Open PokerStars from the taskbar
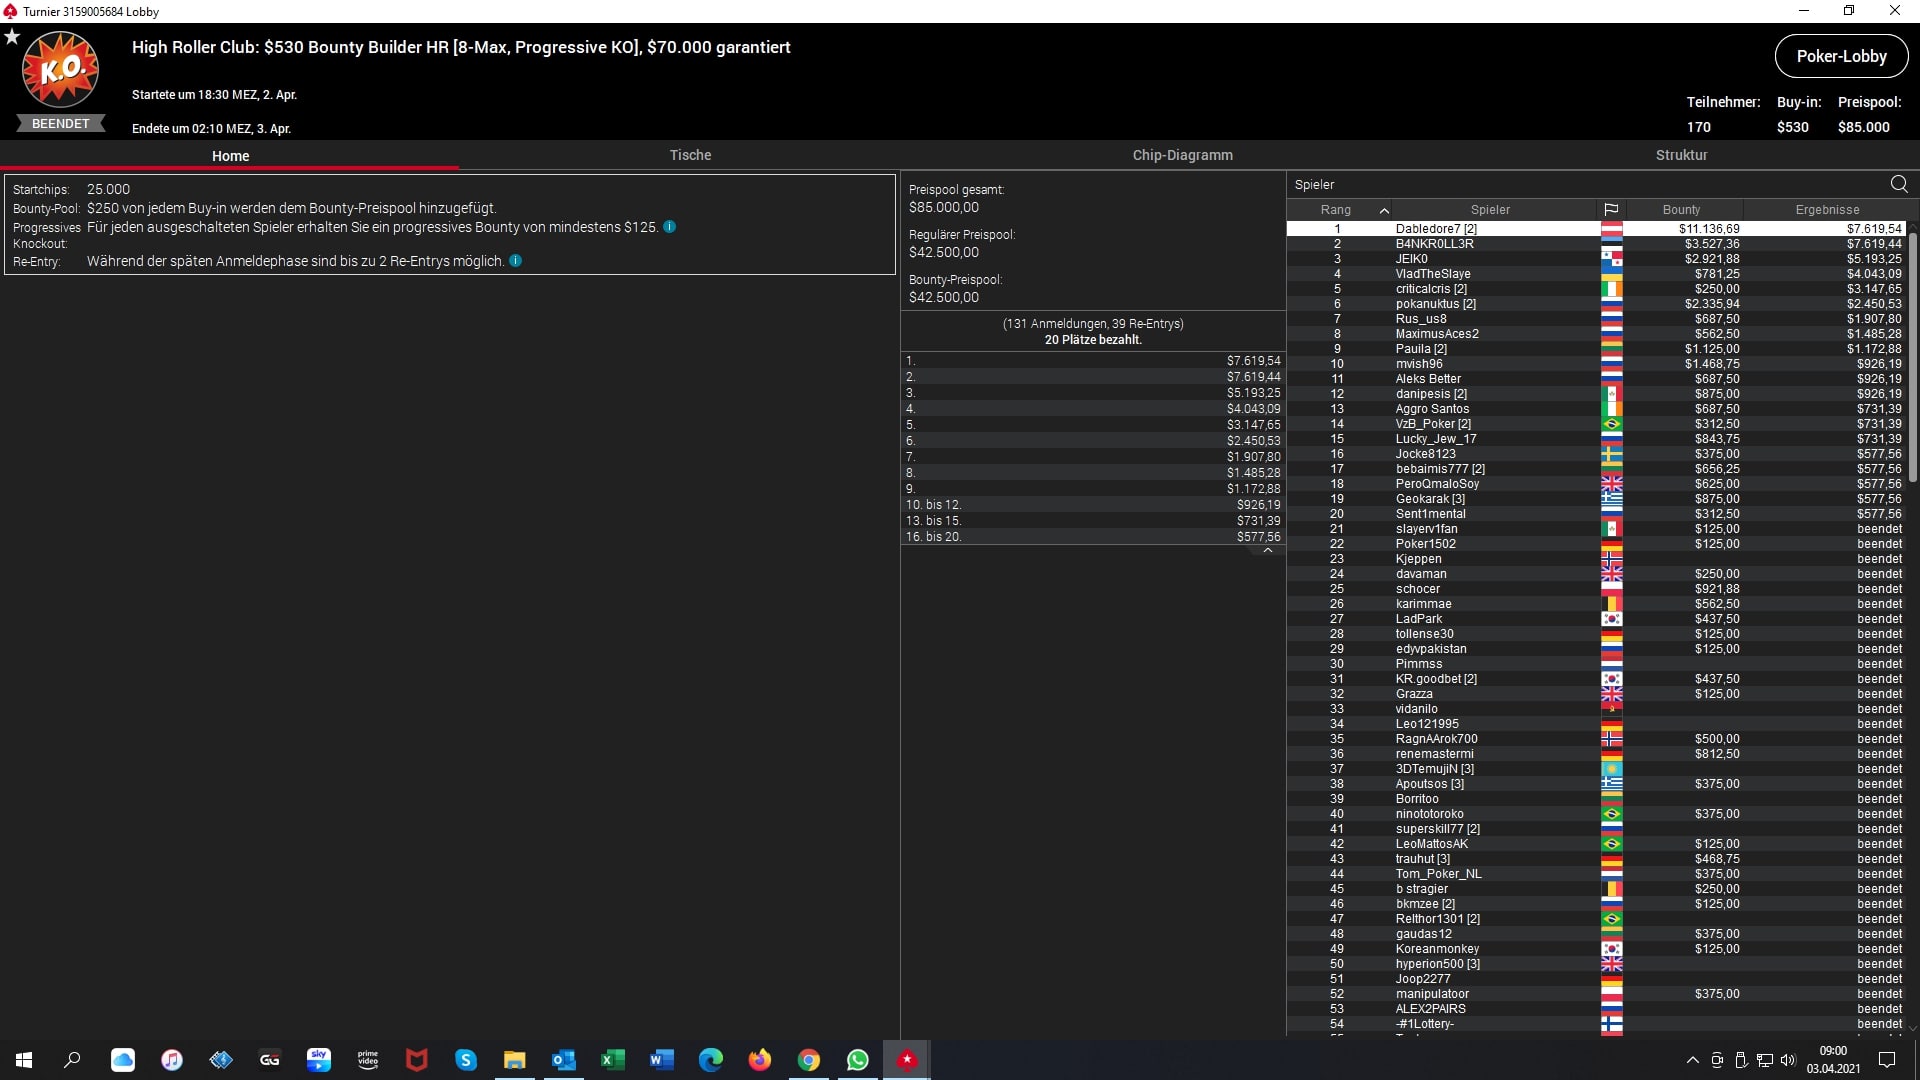 (x=906, y=1060)
